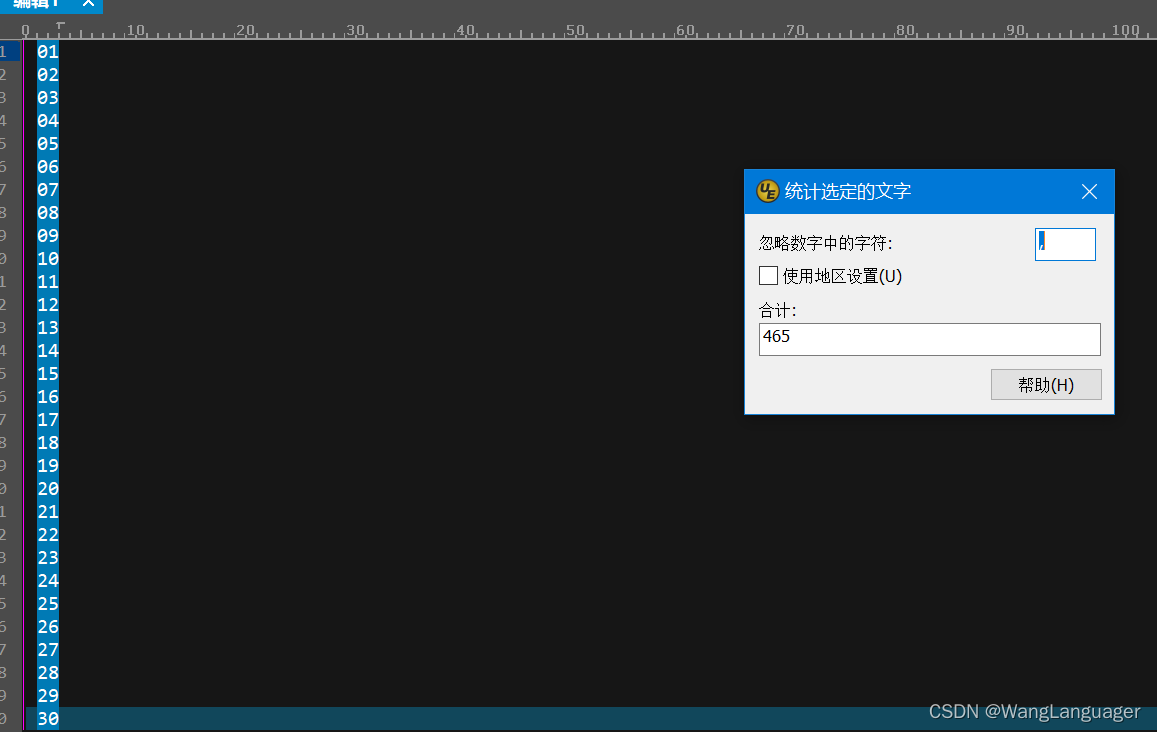The width and height of the screenshot is (1157, 732).
Task: Enable the 使用地区设置(U) checkbox
Action: (x=768, y=276)
